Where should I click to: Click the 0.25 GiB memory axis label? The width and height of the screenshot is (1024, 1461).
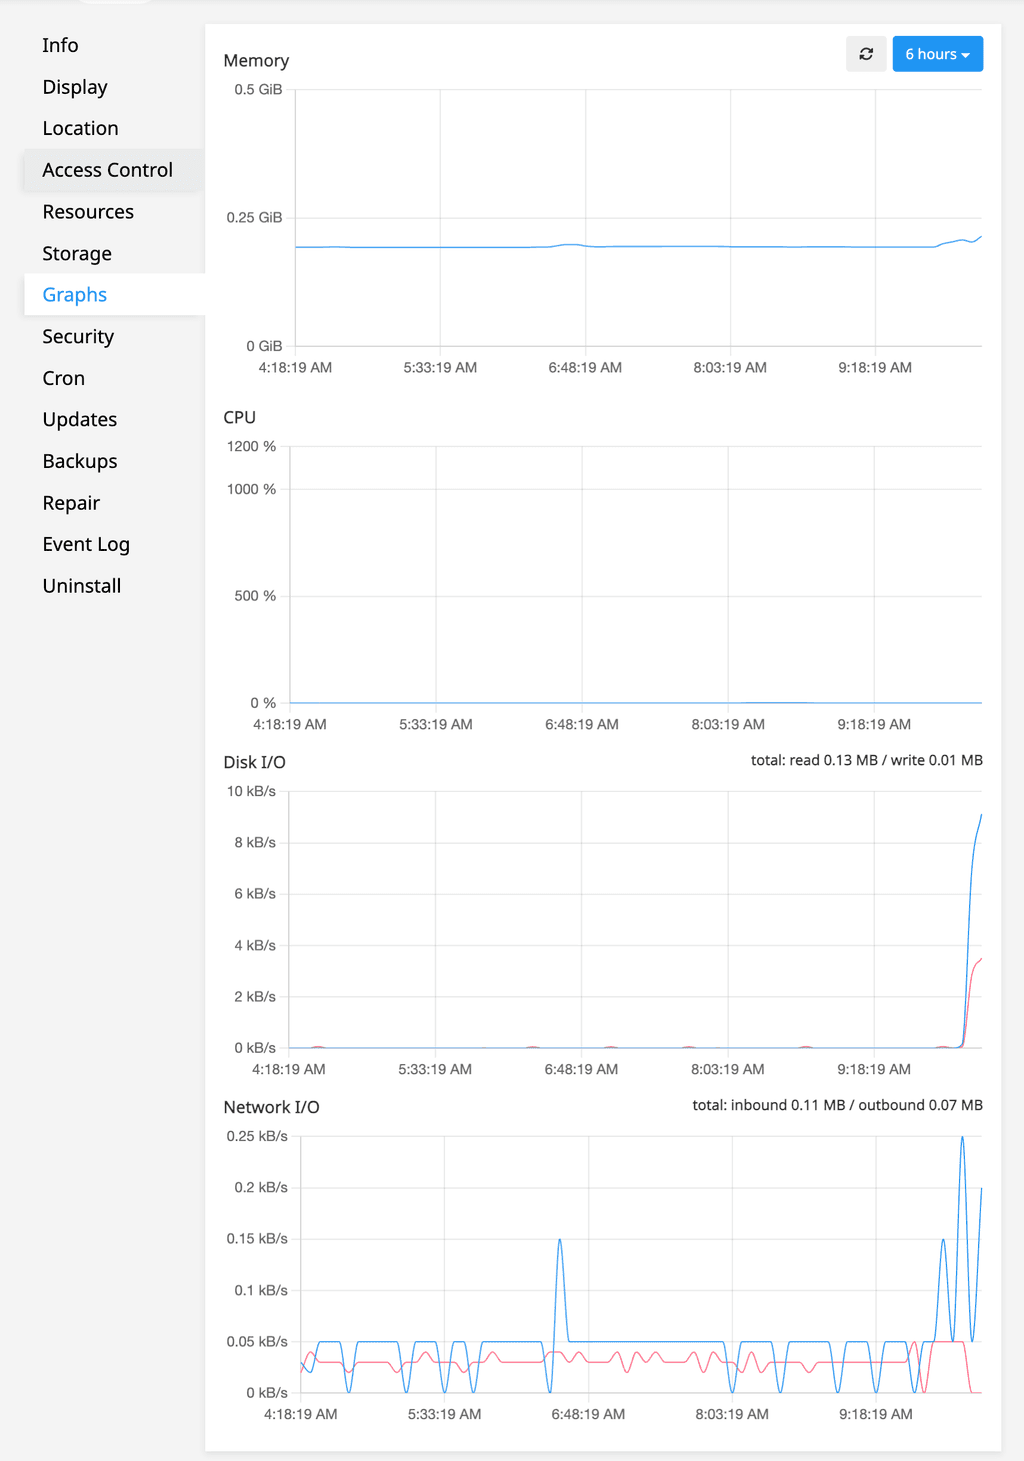click(x=254, y=217)
